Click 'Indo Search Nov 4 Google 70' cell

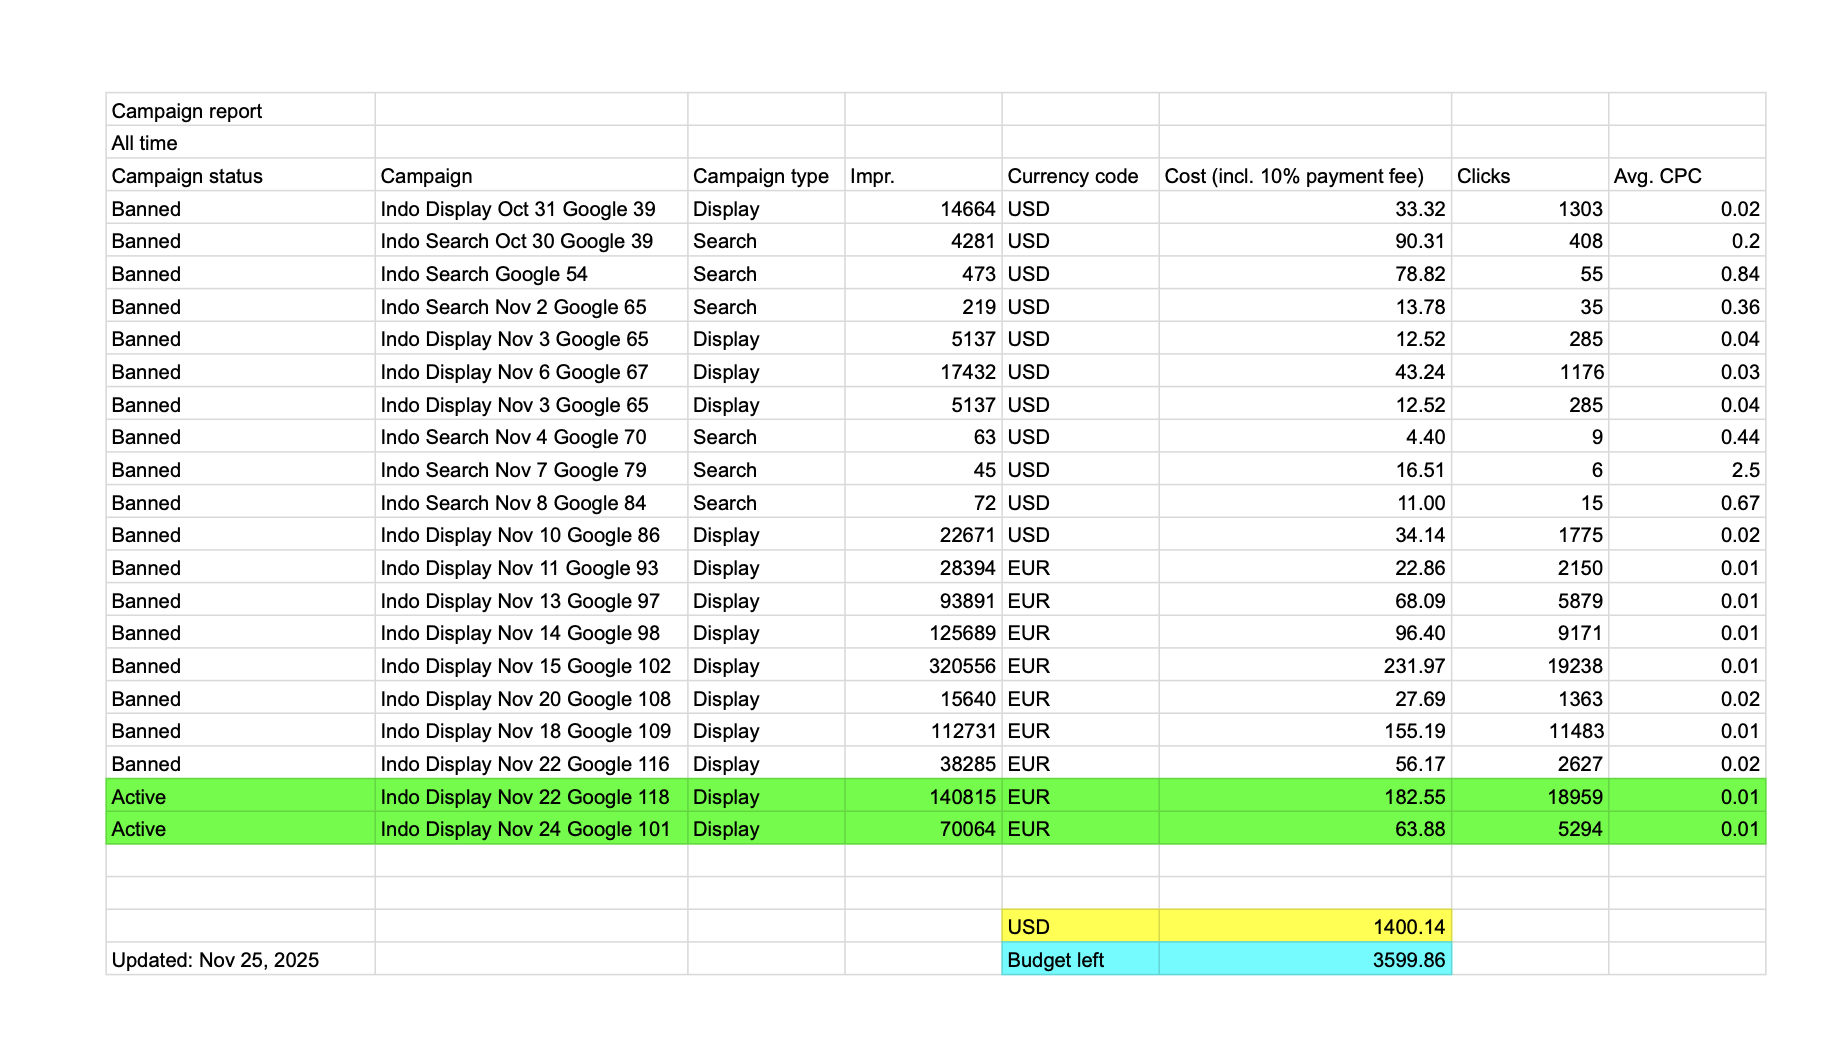[531, 437]
